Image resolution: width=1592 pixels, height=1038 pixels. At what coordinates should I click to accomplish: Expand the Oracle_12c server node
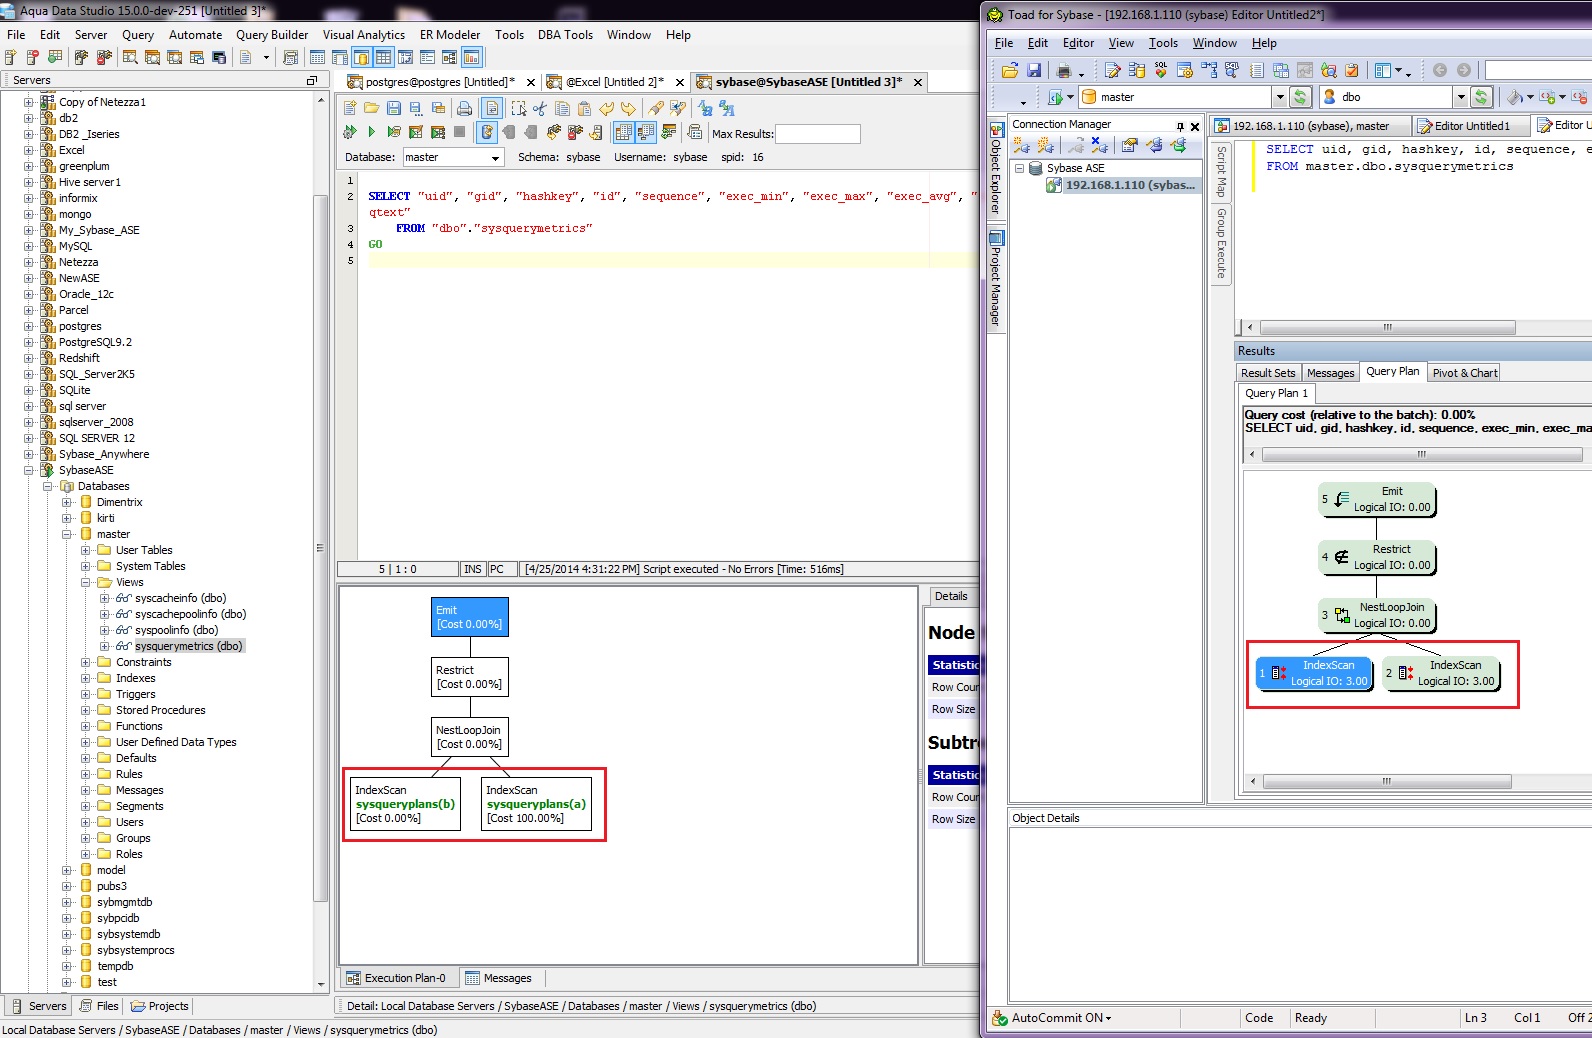[29, 294]
